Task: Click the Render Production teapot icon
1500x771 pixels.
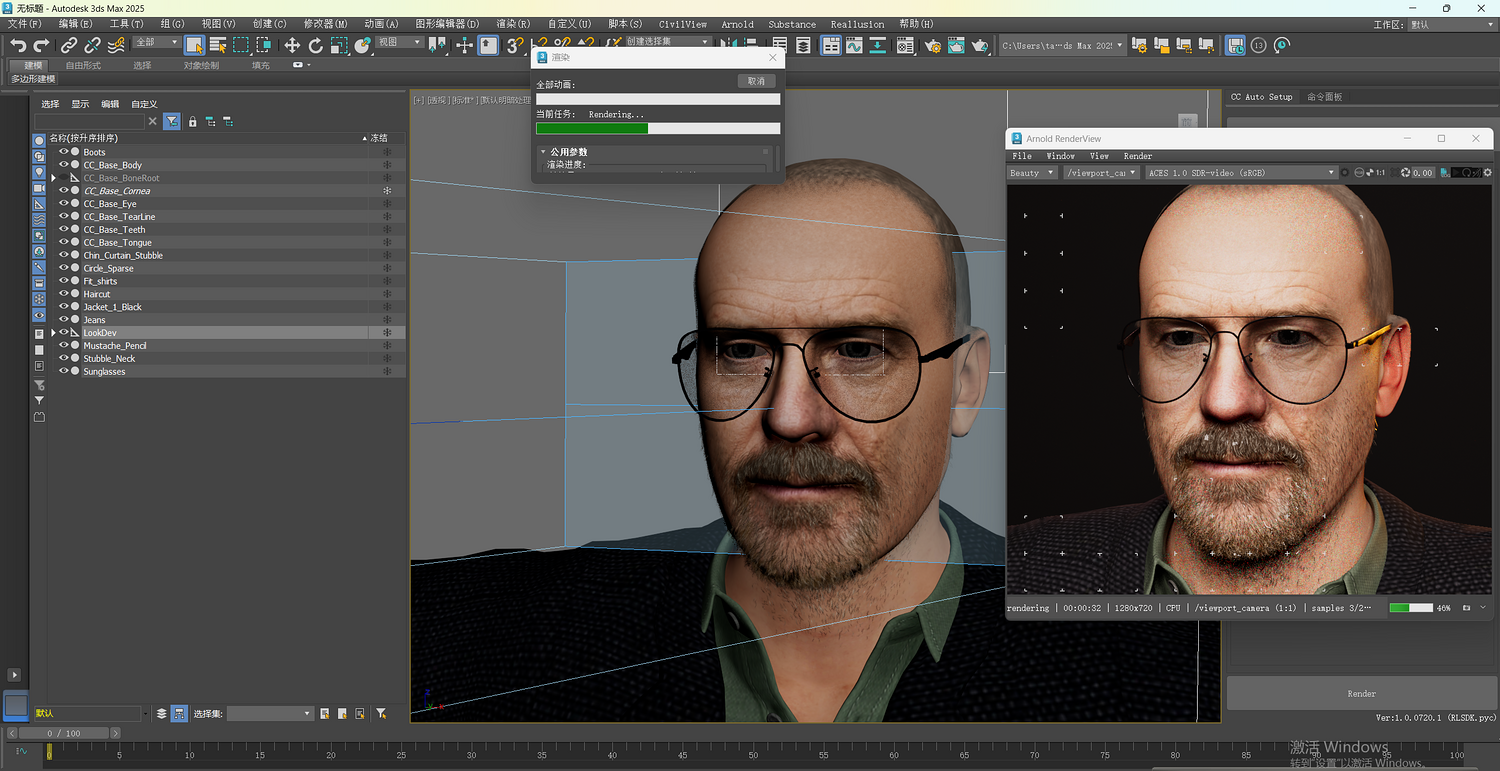Action: 981,45
